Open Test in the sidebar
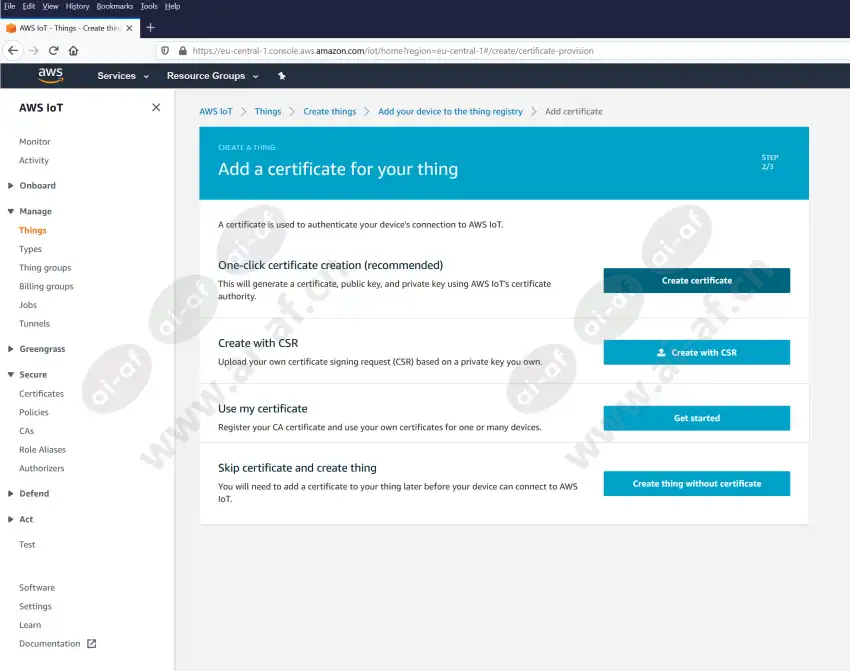 27,545
